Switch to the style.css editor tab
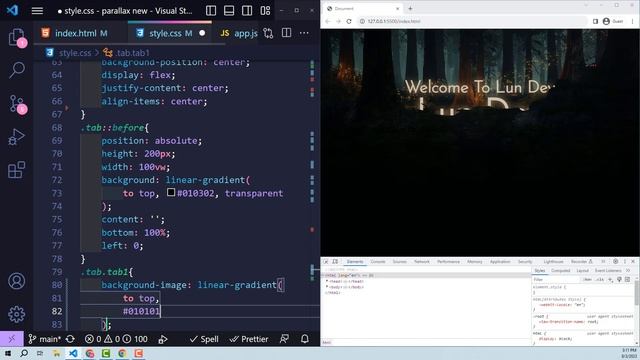The image size is (640, 360). [x=171, y=33]
